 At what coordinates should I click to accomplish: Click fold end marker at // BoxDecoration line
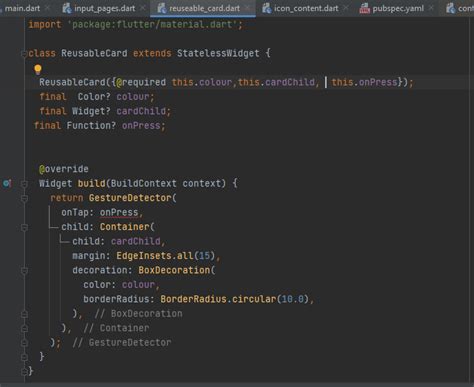click(x=24, y=314)
